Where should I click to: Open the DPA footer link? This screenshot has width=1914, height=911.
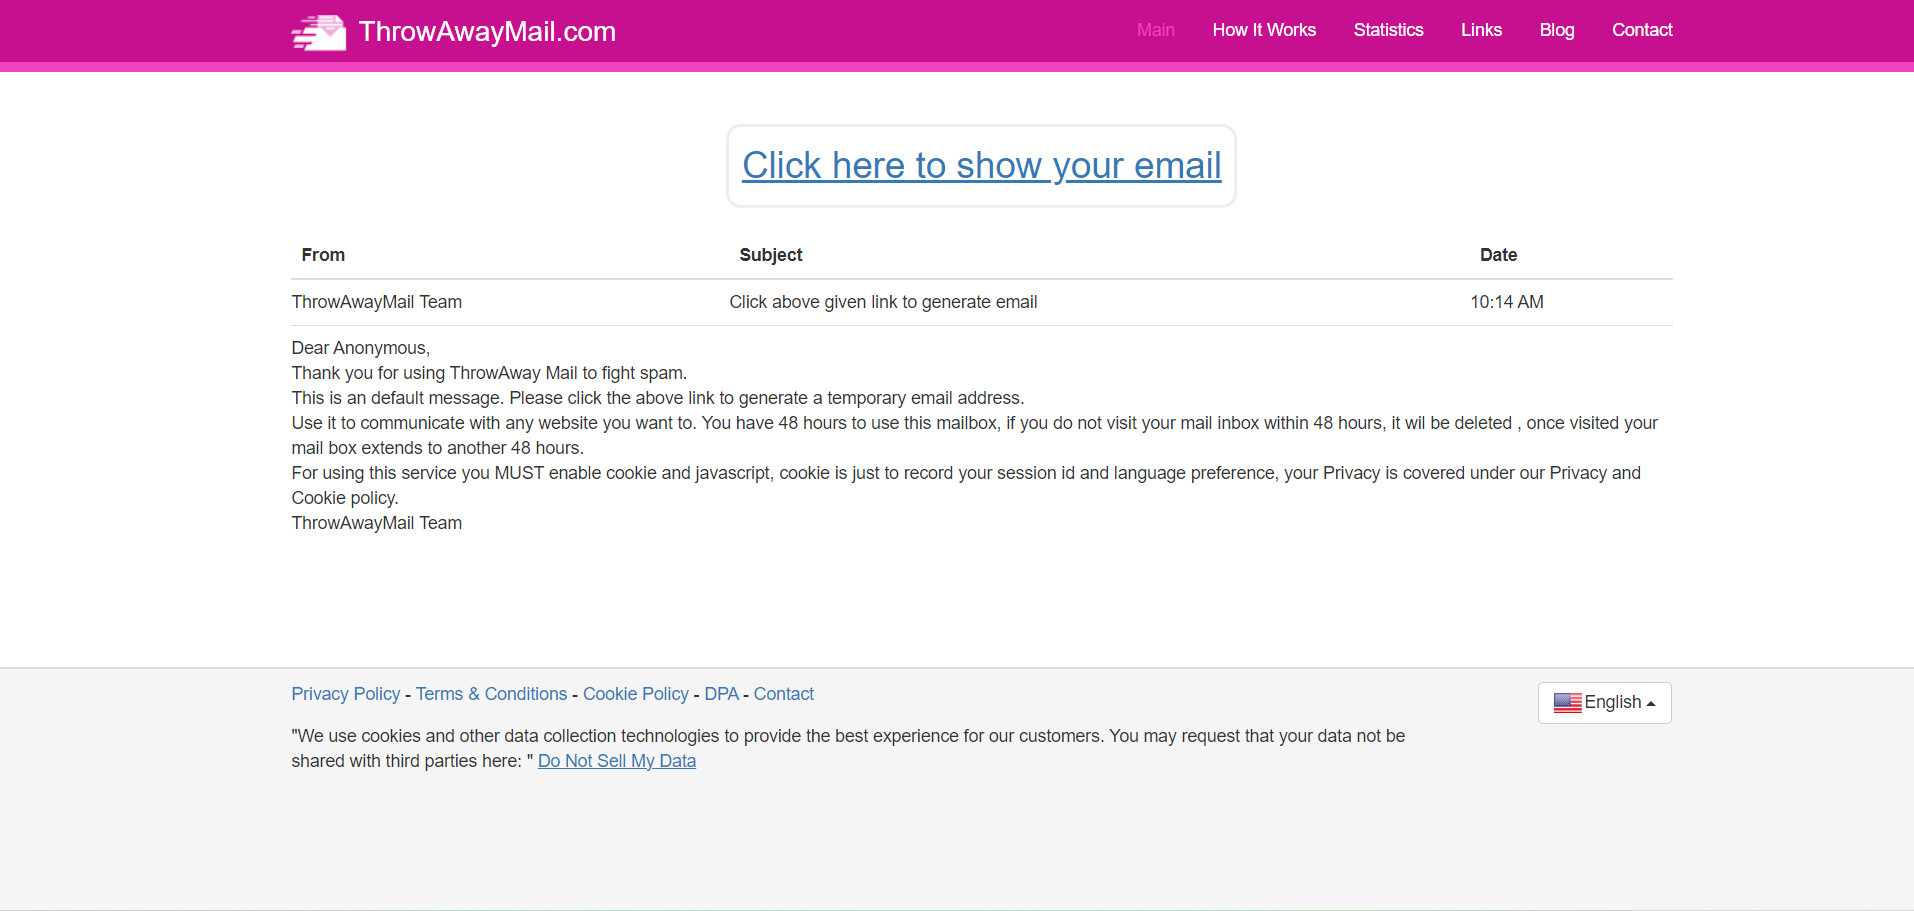coord(721,694)
